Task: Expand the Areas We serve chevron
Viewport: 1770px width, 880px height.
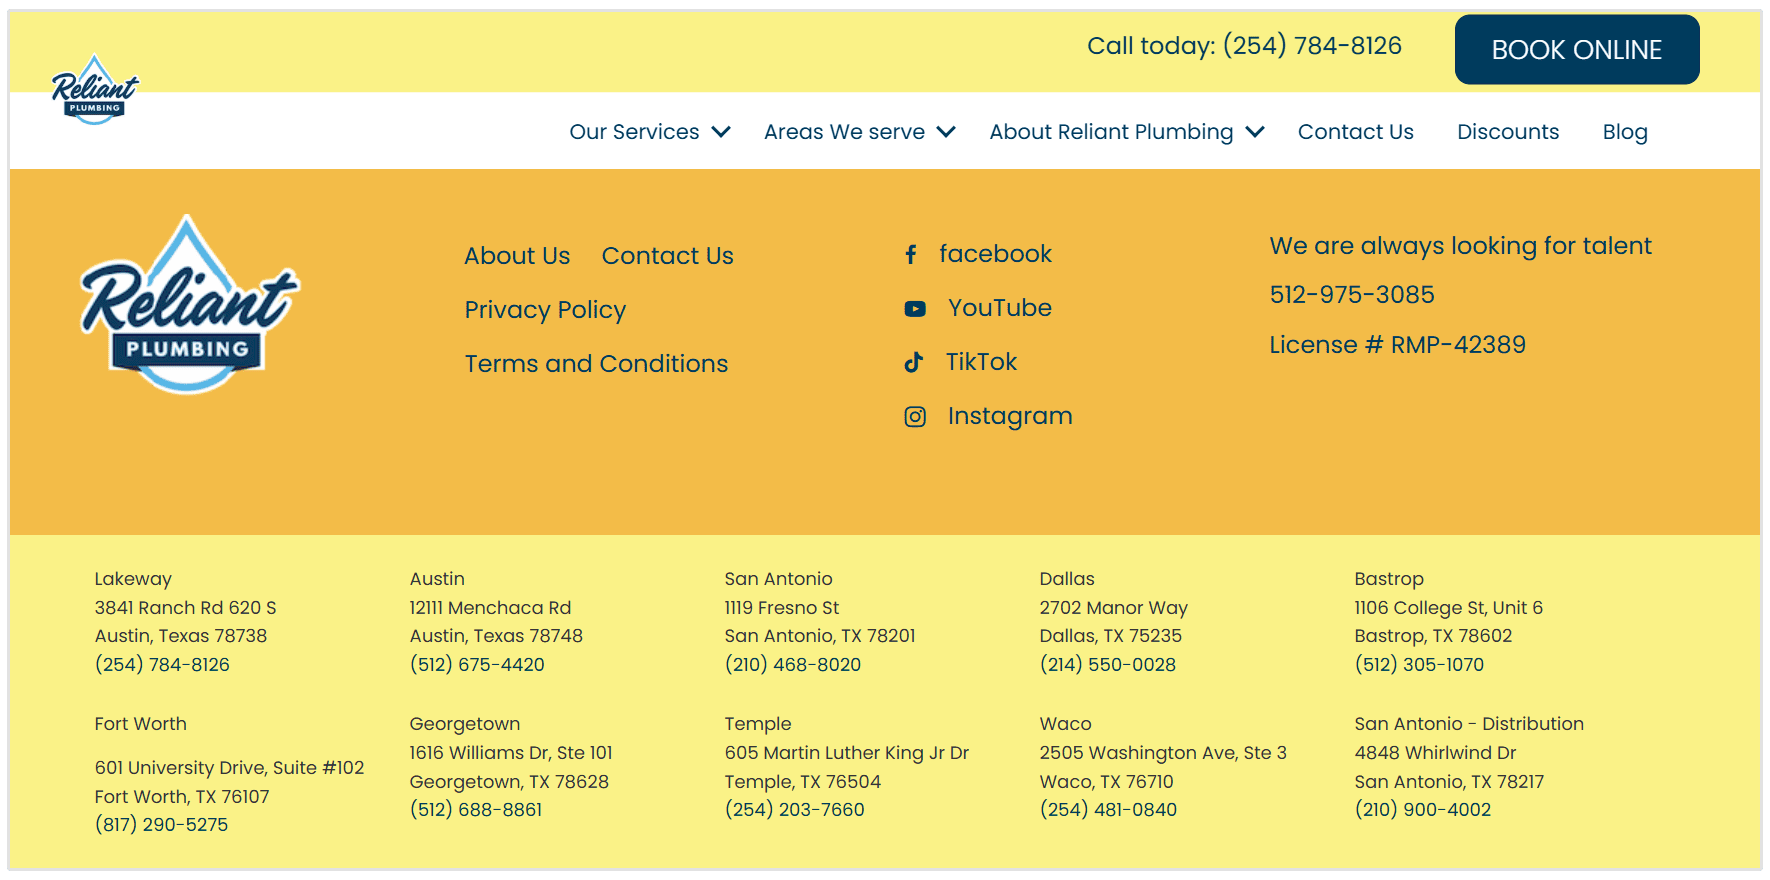Action: coord(946,132)
